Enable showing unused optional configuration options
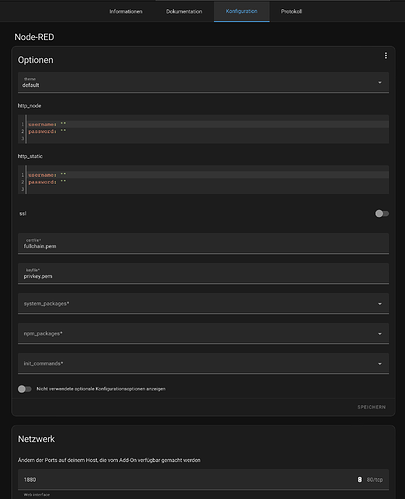Viewport: 405px width, 499px height. pos(25,389)
